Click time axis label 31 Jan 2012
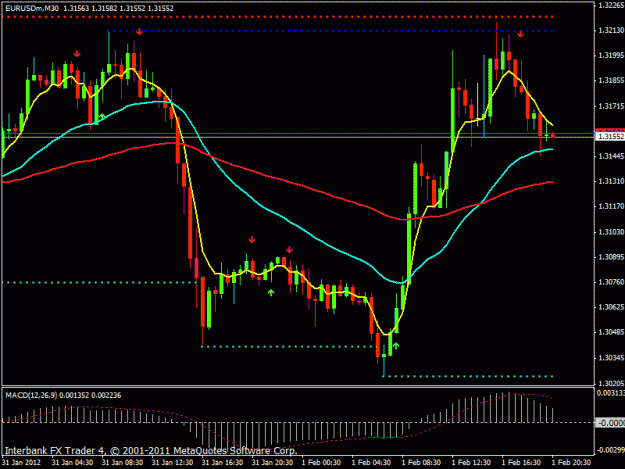 tap(21, 462)
